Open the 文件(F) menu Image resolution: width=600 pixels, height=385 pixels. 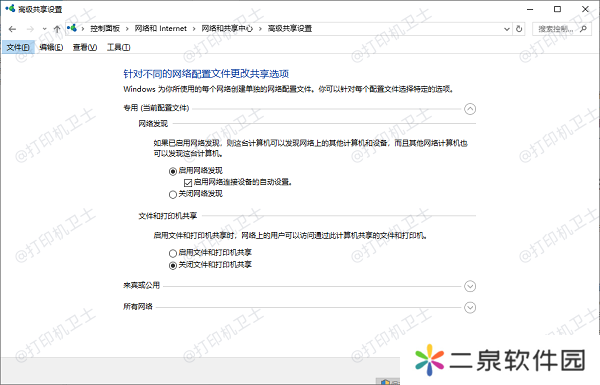[x=18, y=47]
